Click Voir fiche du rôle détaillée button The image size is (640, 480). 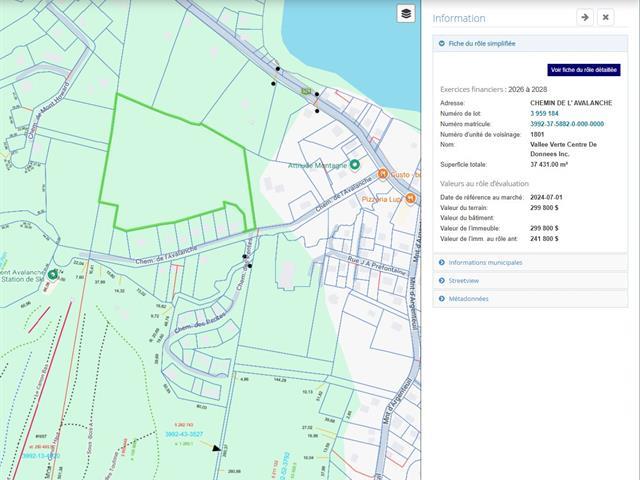[x=584, y=70]
